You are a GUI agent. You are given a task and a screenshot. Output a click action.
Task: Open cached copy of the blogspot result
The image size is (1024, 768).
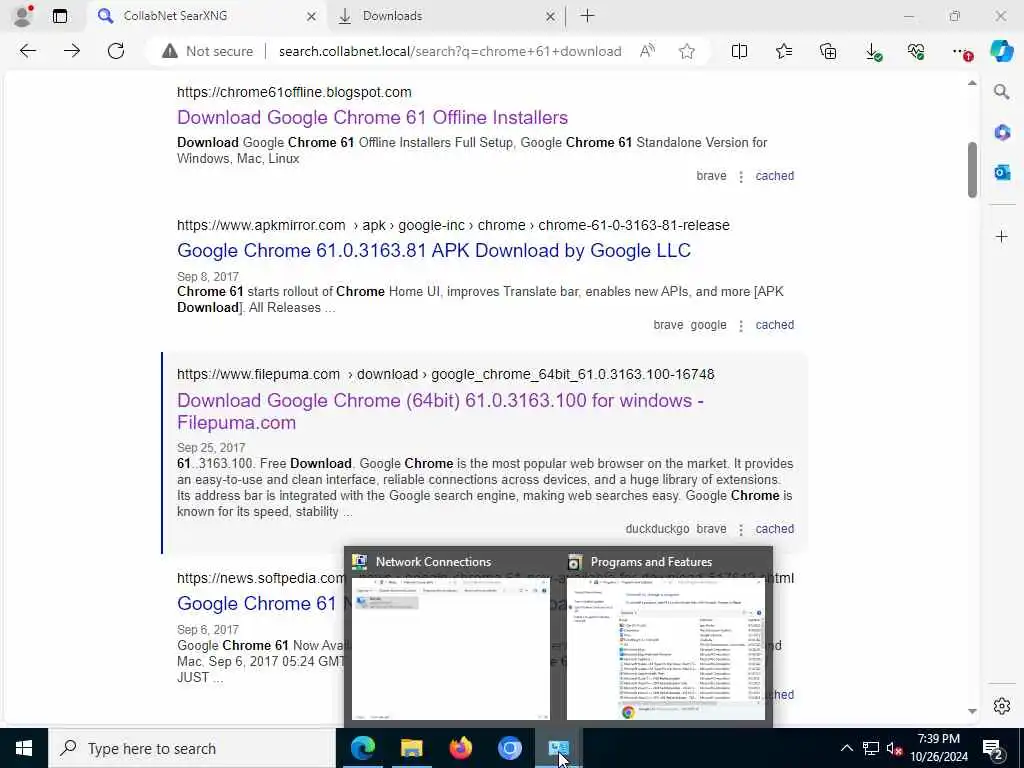point(775,176)
